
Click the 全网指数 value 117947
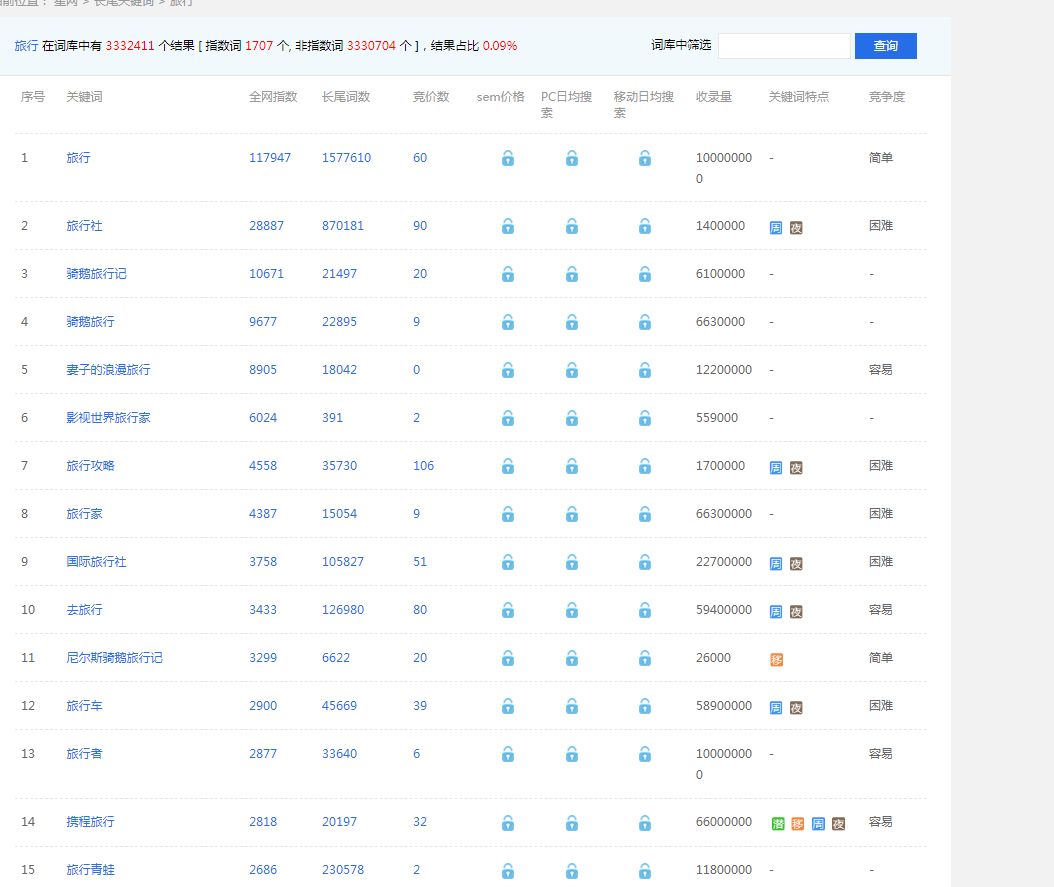pyautogui.click(x=270, y=158)
